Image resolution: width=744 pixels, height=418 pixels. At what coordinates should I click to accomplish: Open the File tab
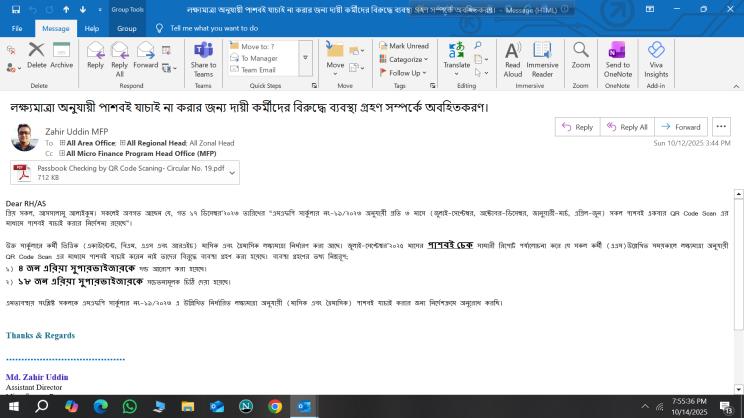(17, 29)
